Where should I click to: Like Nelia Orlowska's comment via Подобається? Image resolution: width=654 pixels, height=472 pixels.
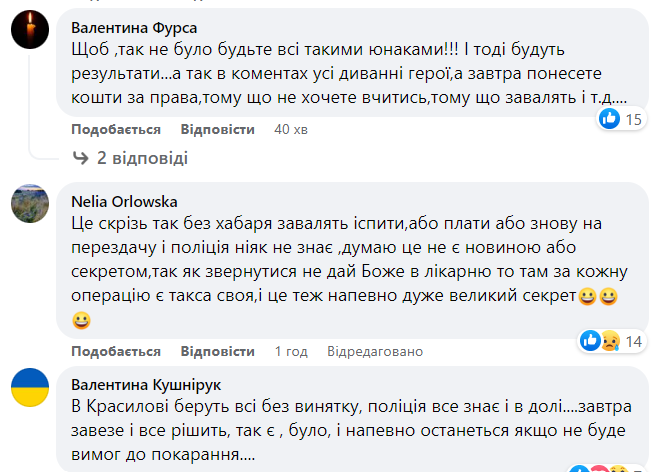tap(116, 352)
